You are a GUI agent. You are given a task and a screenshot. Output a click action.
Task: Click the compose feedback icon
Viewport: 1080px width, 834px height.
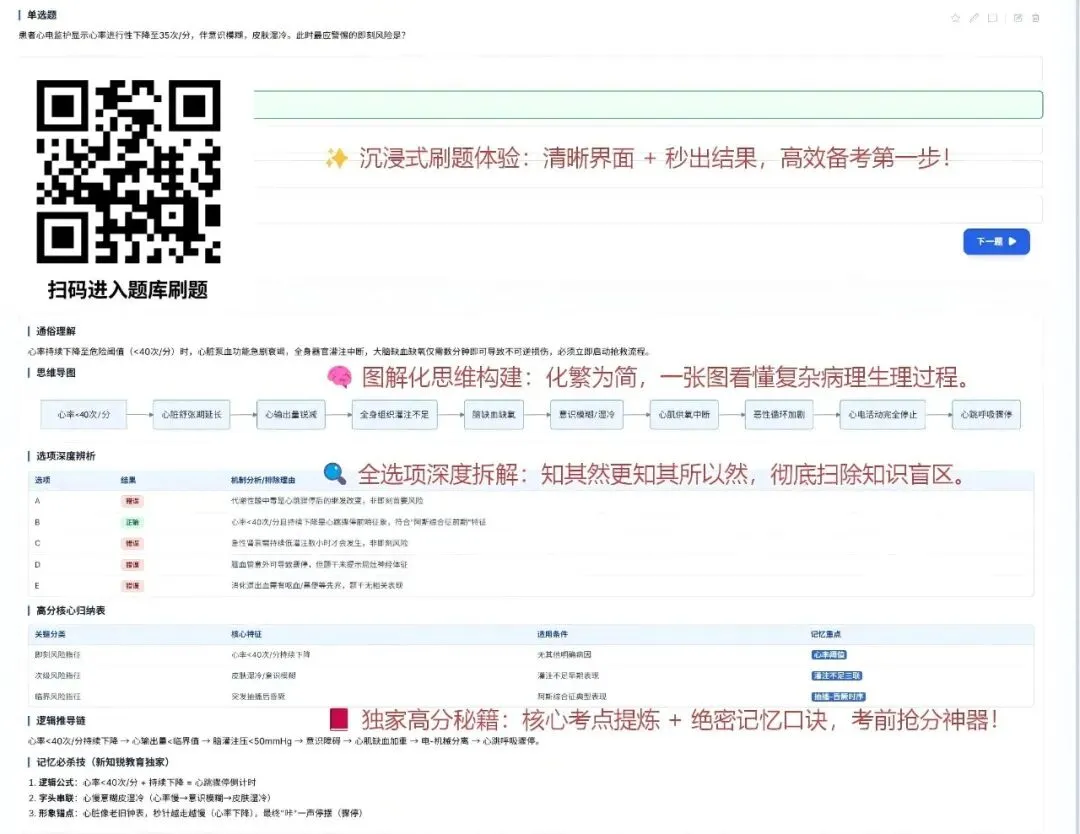click(x=1018, y=18)
